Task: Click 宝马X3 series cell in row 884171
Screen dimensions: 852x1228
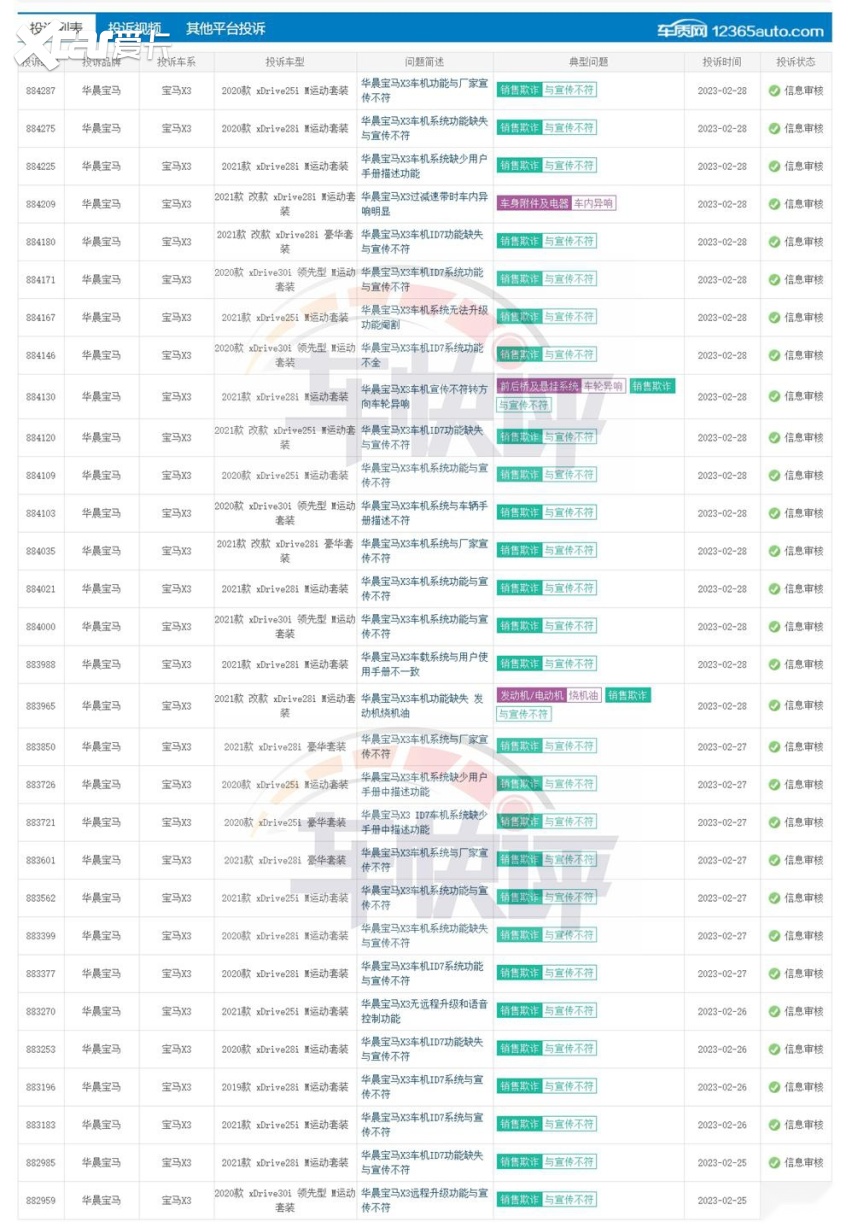Action: 177,280
